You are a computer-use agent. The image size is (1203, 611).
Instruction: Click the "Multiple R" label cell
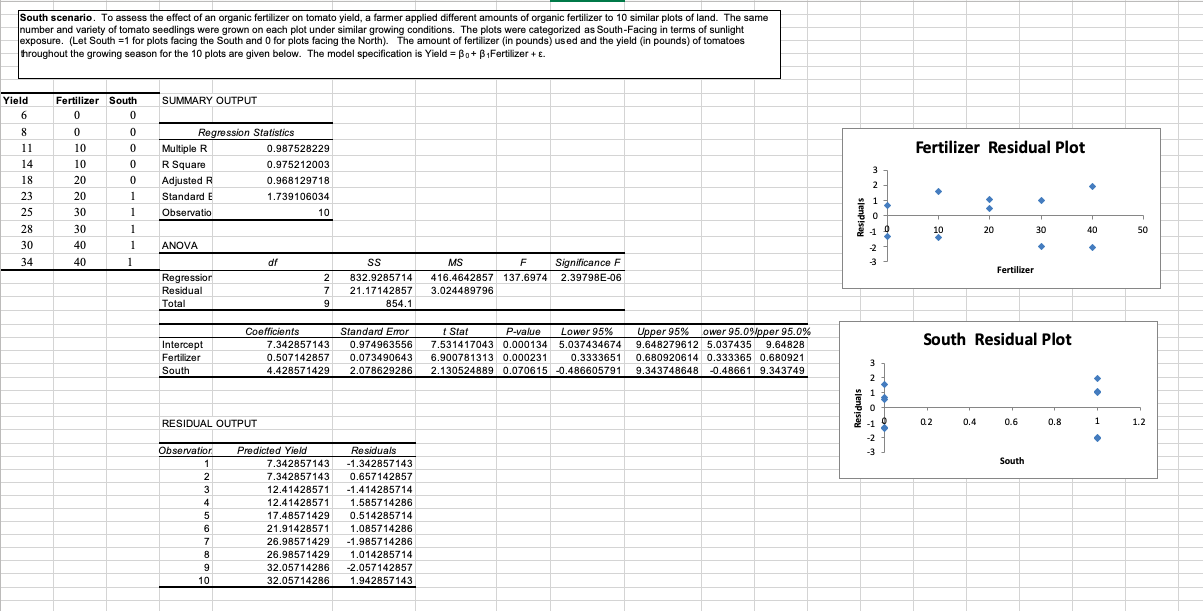click(x=184, y=148)
